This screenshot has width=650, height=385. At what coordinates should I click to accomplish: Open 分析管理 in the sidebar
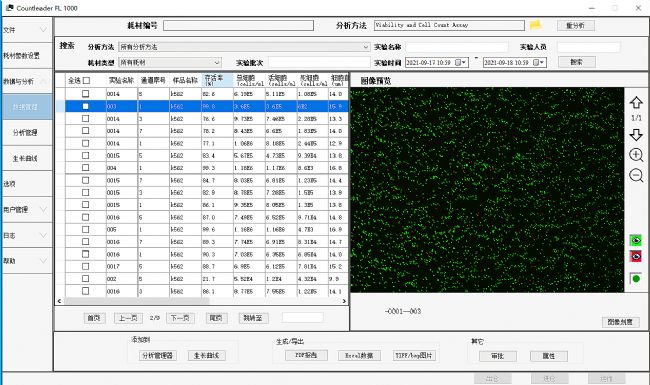[27, 133]
